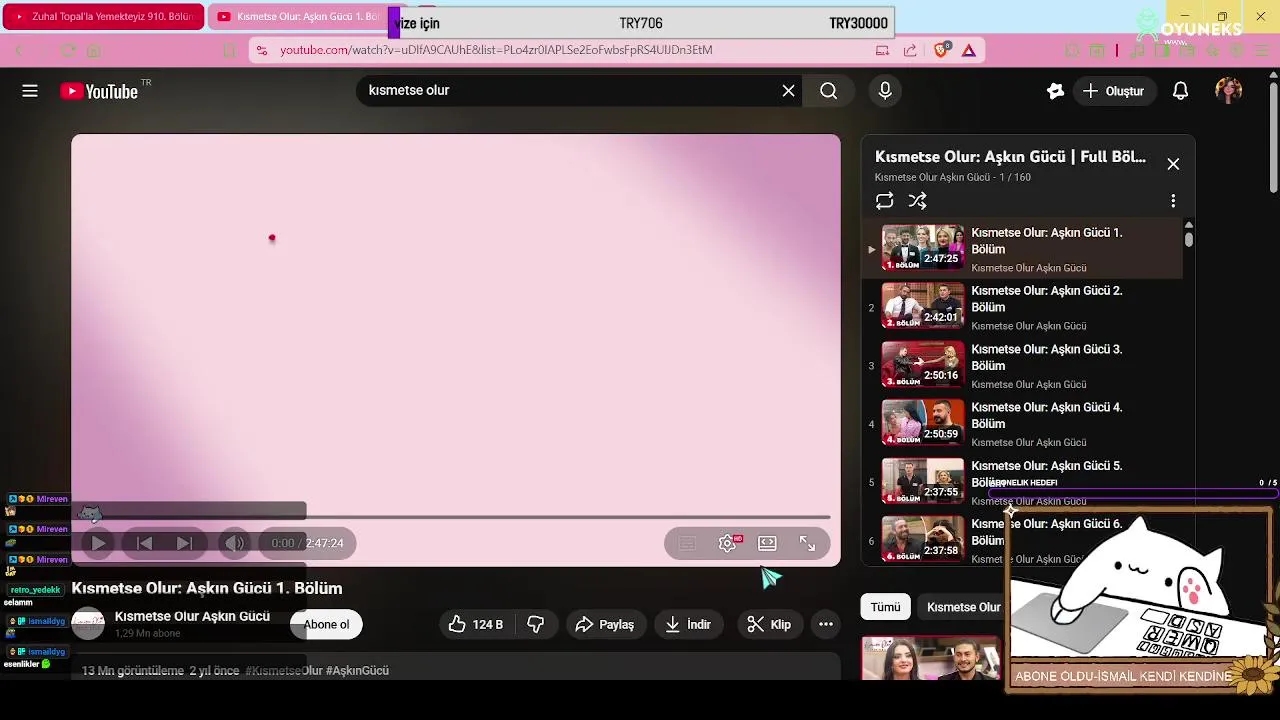The height and width of the screenshot is (720, 1280).
Task: Open the account avatar menu
Action: [1228, 91]
